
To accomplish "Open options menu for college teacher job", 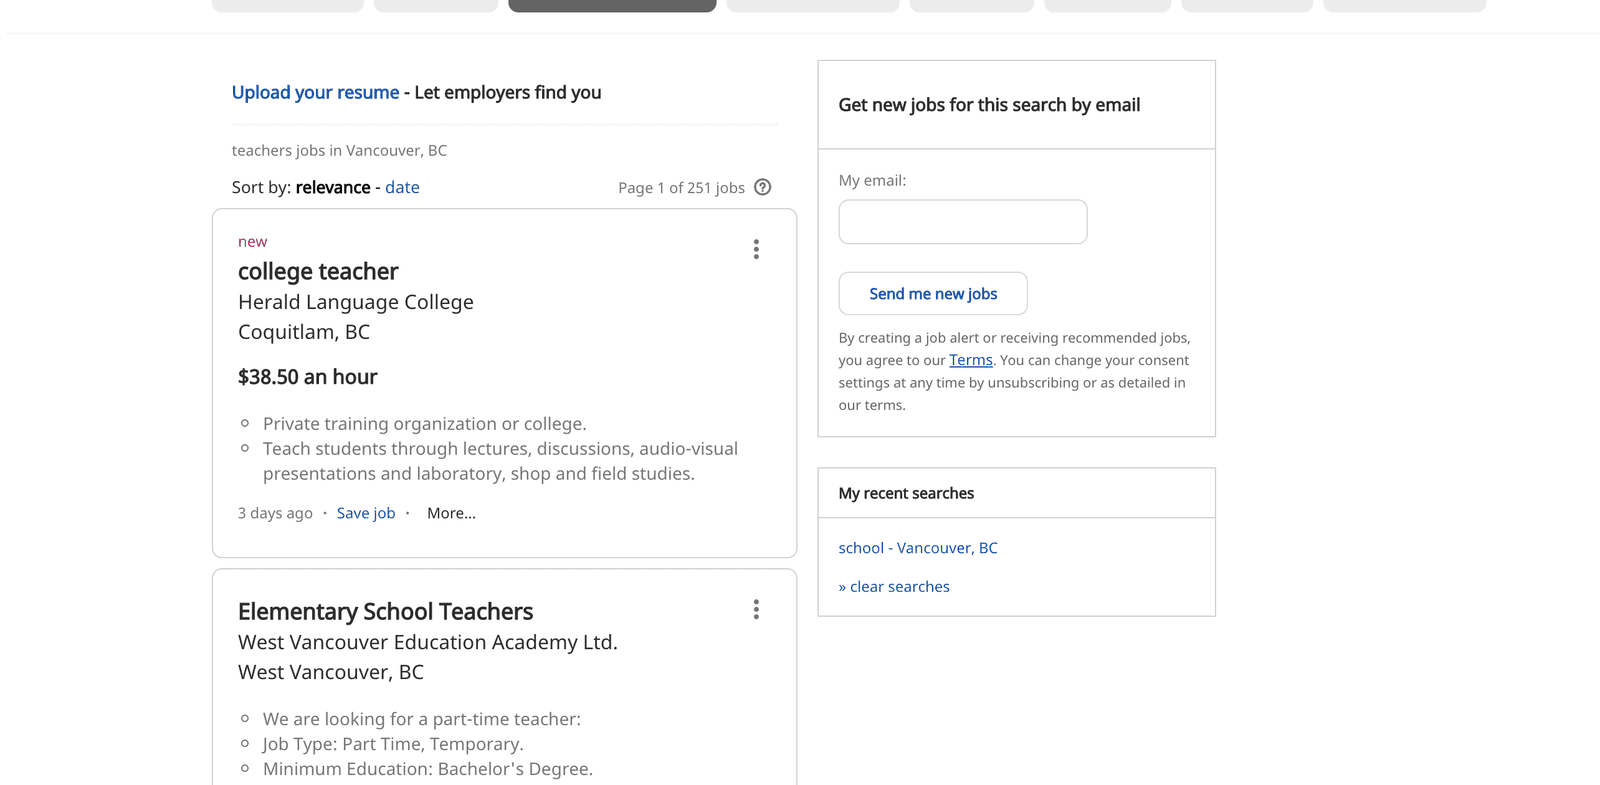I will click(756, 249).
